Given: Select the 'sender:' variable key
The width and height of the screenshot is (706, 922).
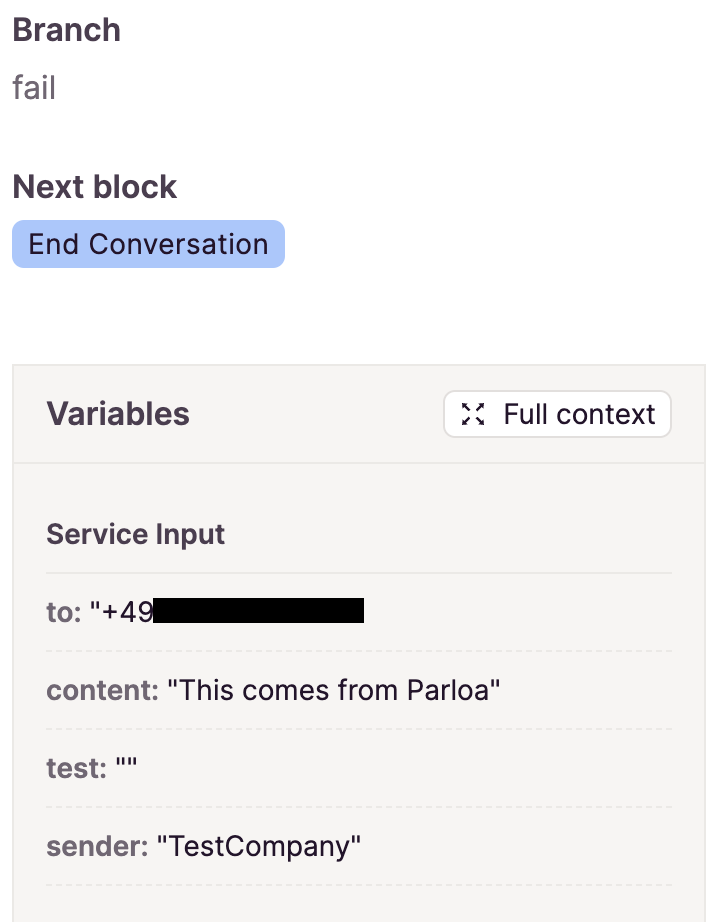Looking at the screenshot, I should pos(98,847).
